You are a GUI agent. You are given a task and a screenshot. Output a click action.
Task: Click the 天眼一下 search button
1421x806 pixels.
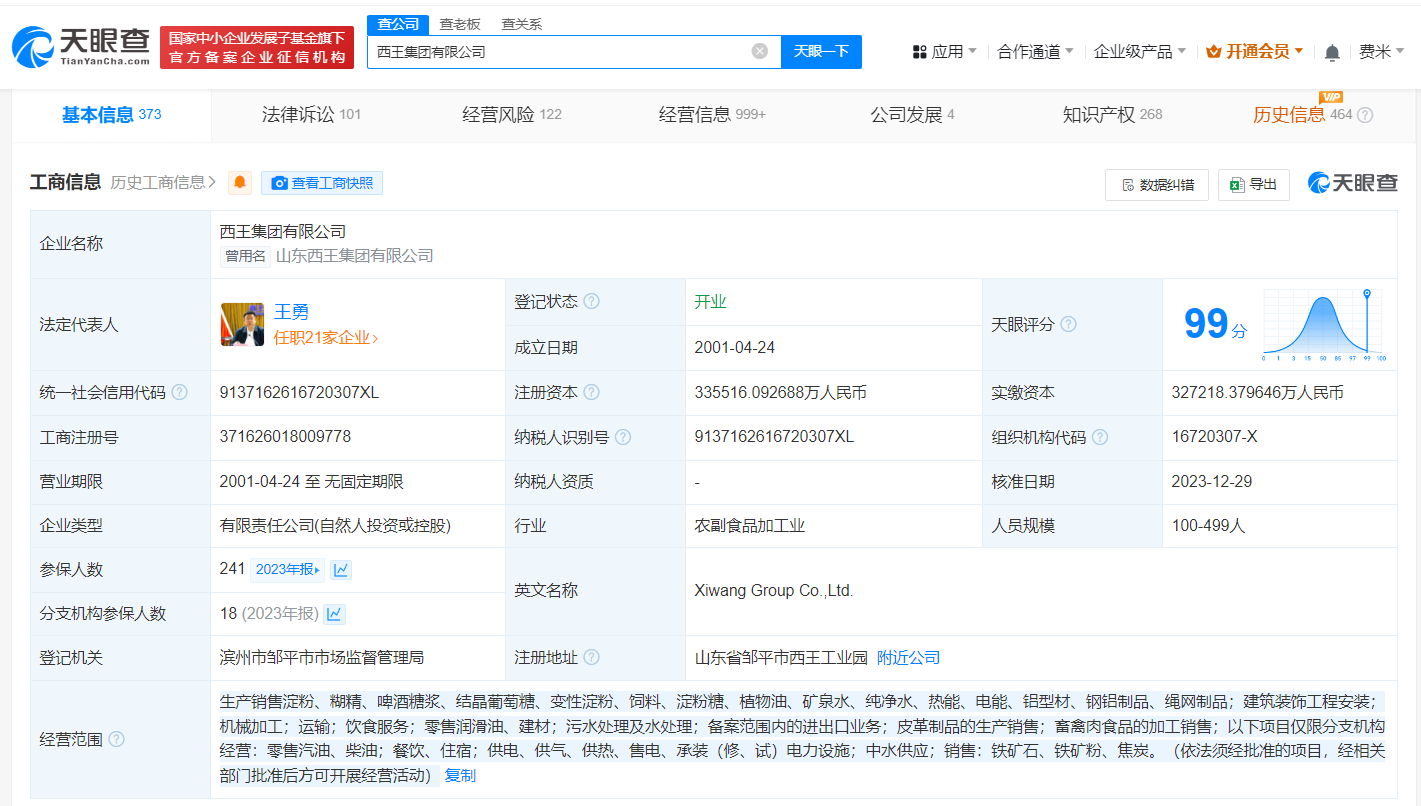(821, 51)
